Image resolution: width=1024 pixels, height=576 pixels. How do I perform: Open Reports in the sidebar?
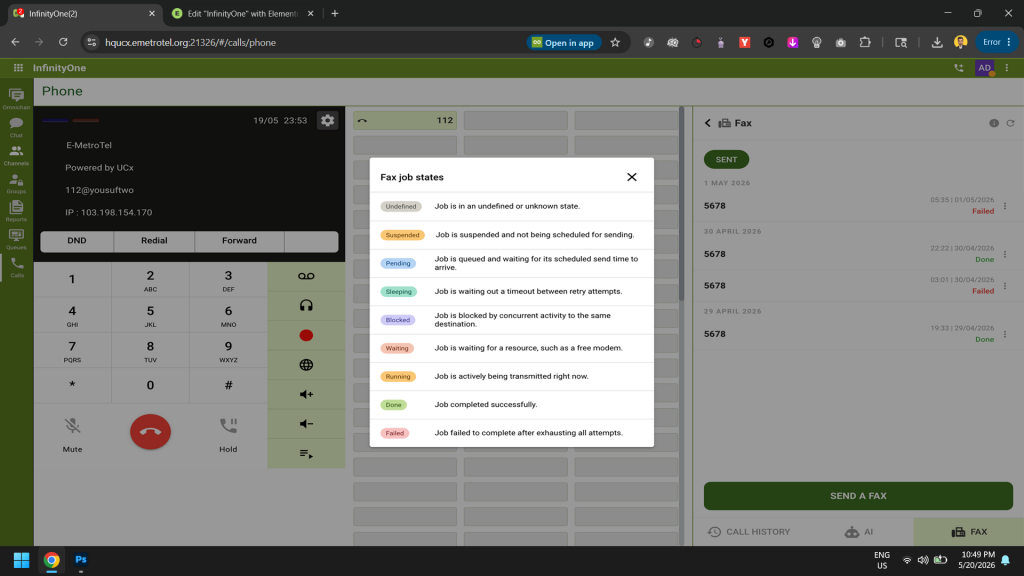(x=16, y=212)
